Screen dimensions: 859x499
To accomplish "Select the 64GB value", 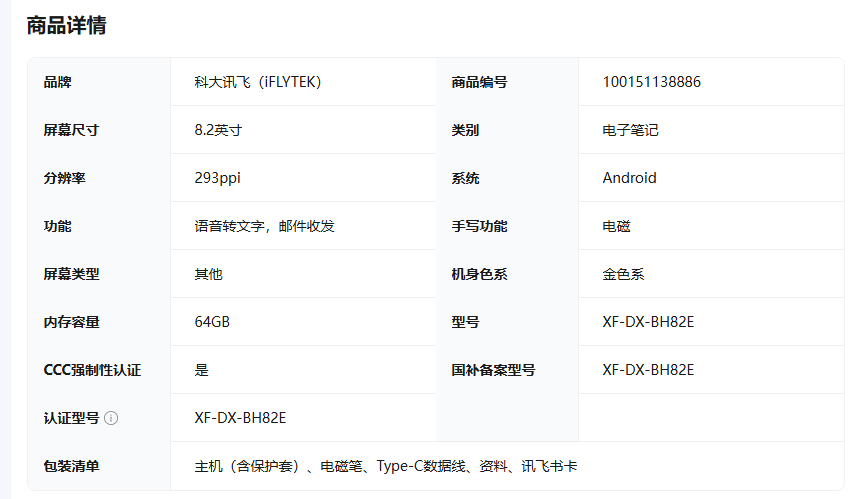I will tap(212, 322).
